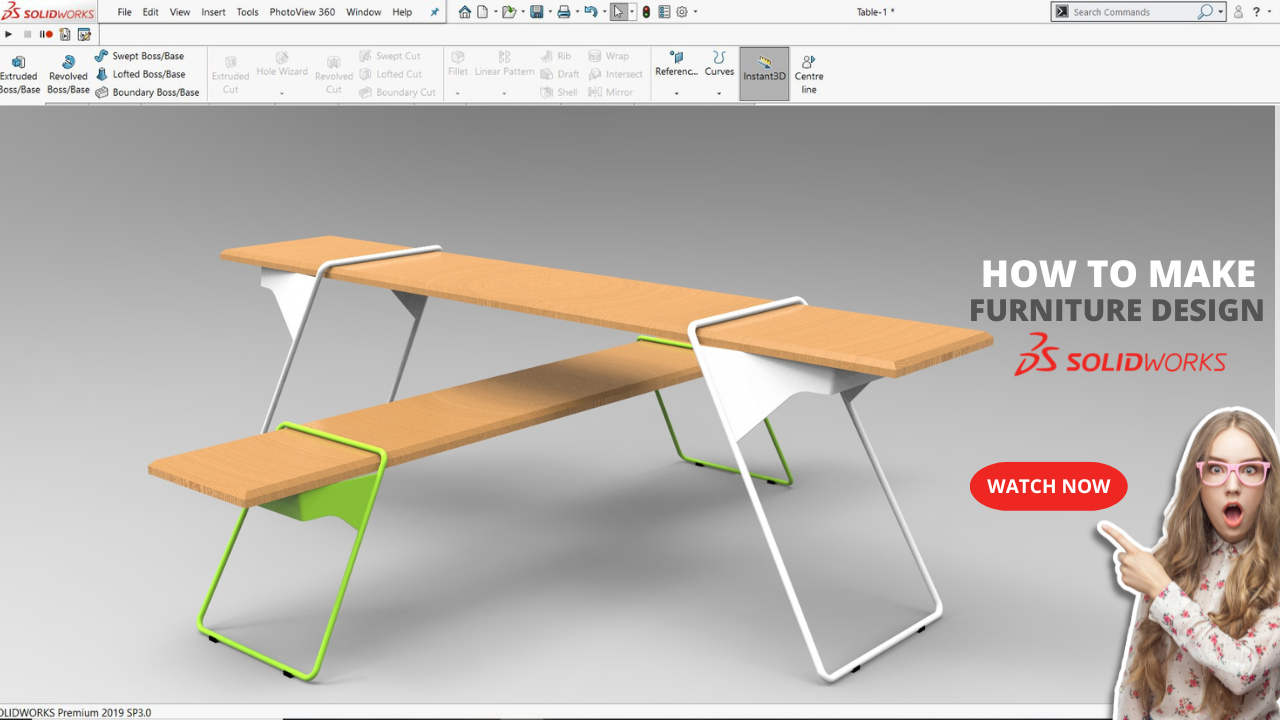1280x720 pixels.
Task: Open File Properties icon
Action: click(x=664, y=12)
